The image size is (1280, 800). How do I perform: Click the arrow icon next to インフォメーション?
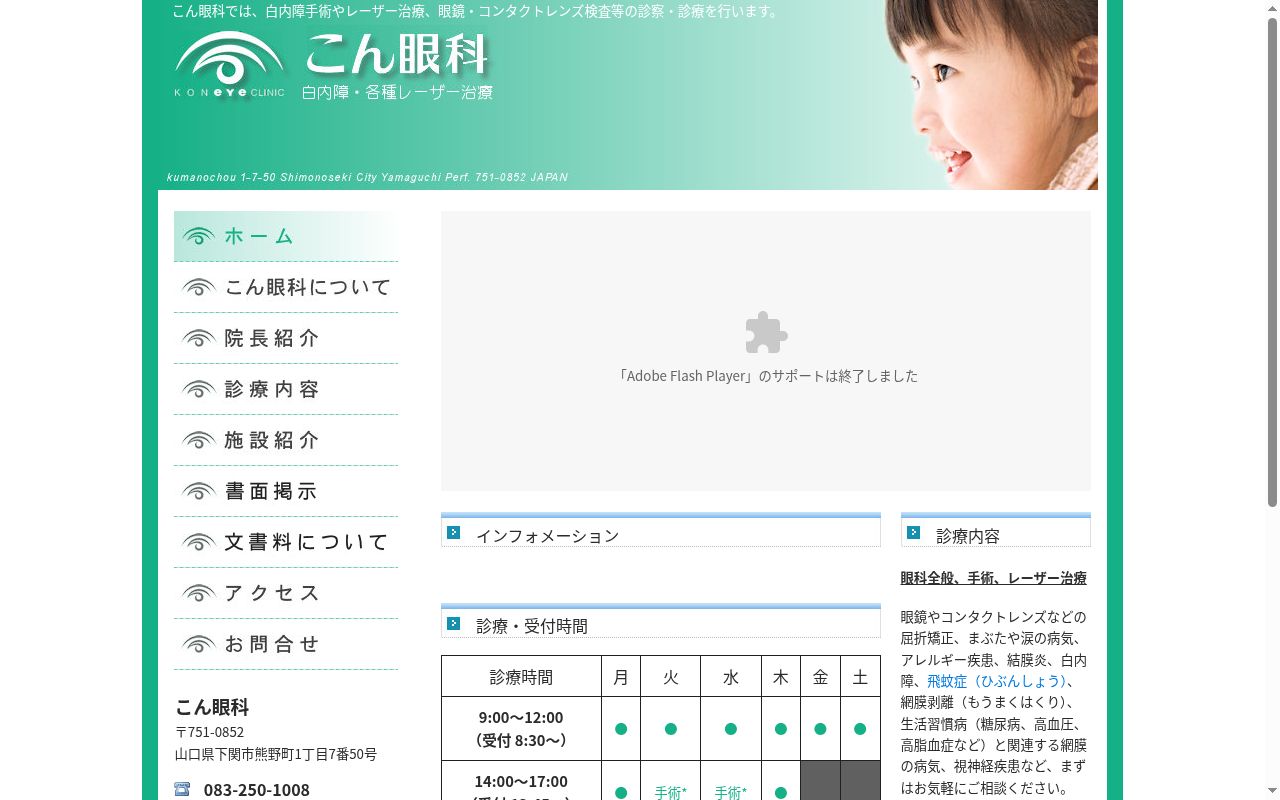tap(453, 533)
